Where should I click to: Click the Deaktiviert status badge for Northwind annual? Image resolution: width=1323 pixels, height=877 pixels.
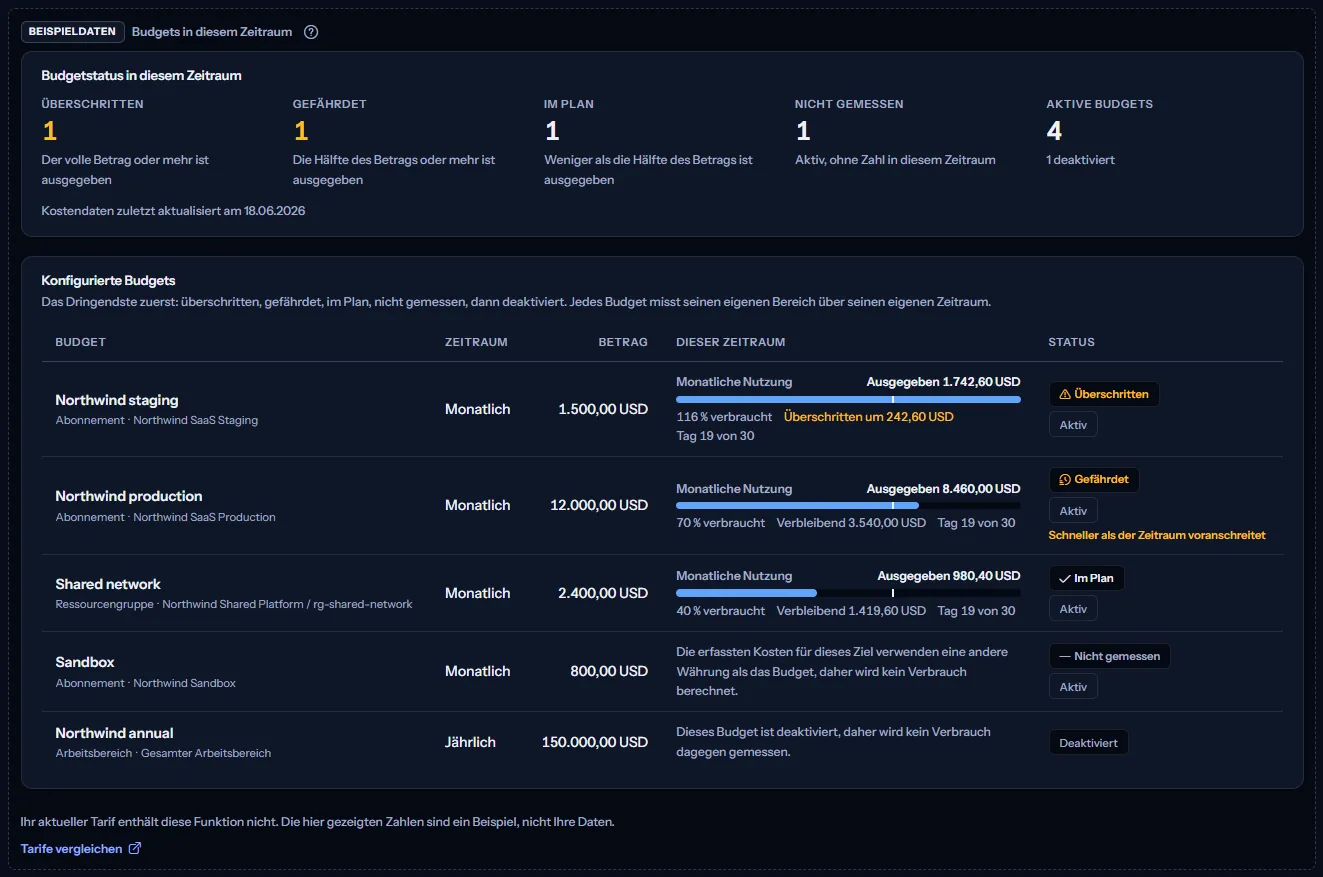1088,743
